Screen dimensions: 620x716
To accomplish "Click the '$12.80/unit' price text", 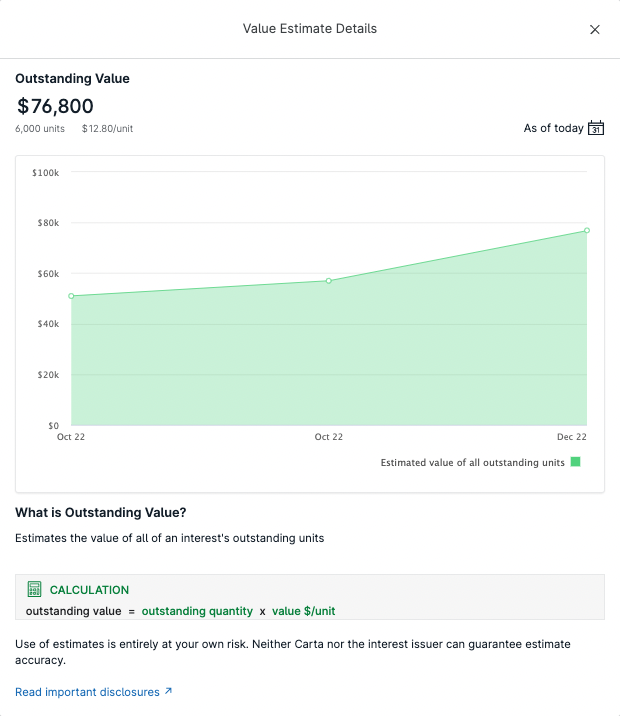I will (108, 128).
